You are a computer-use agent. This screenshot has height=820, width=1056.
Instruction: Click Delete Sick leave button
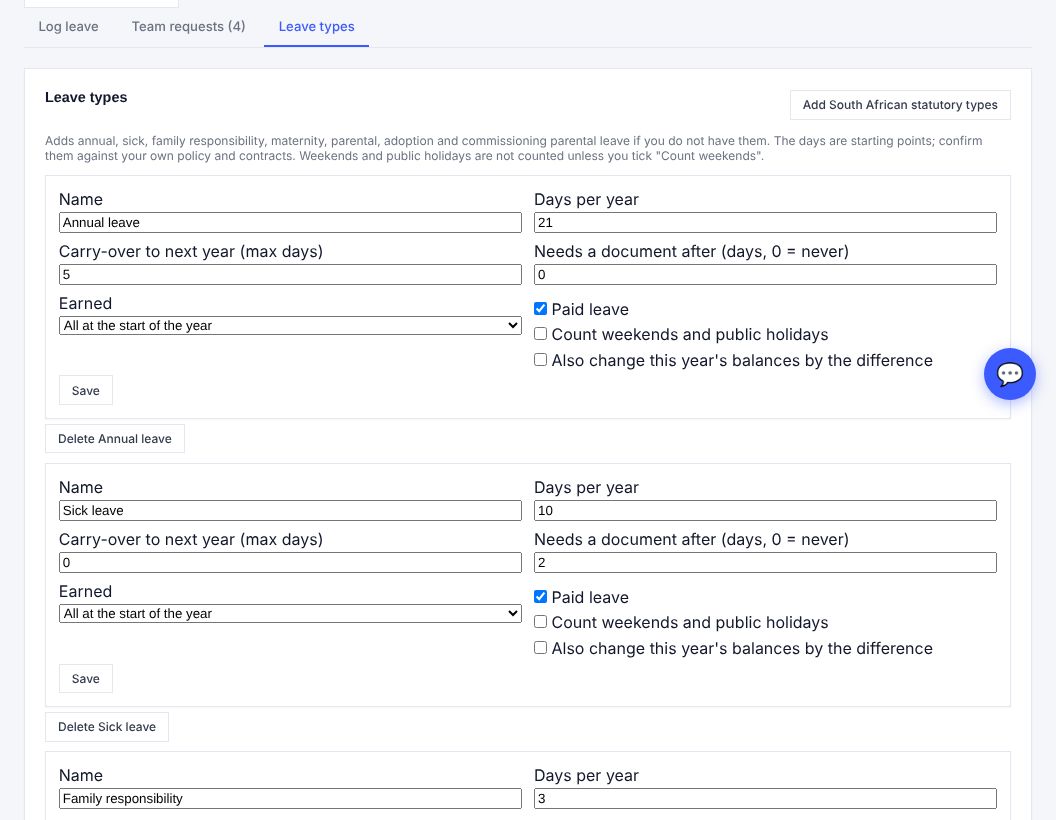pos(106,727)
